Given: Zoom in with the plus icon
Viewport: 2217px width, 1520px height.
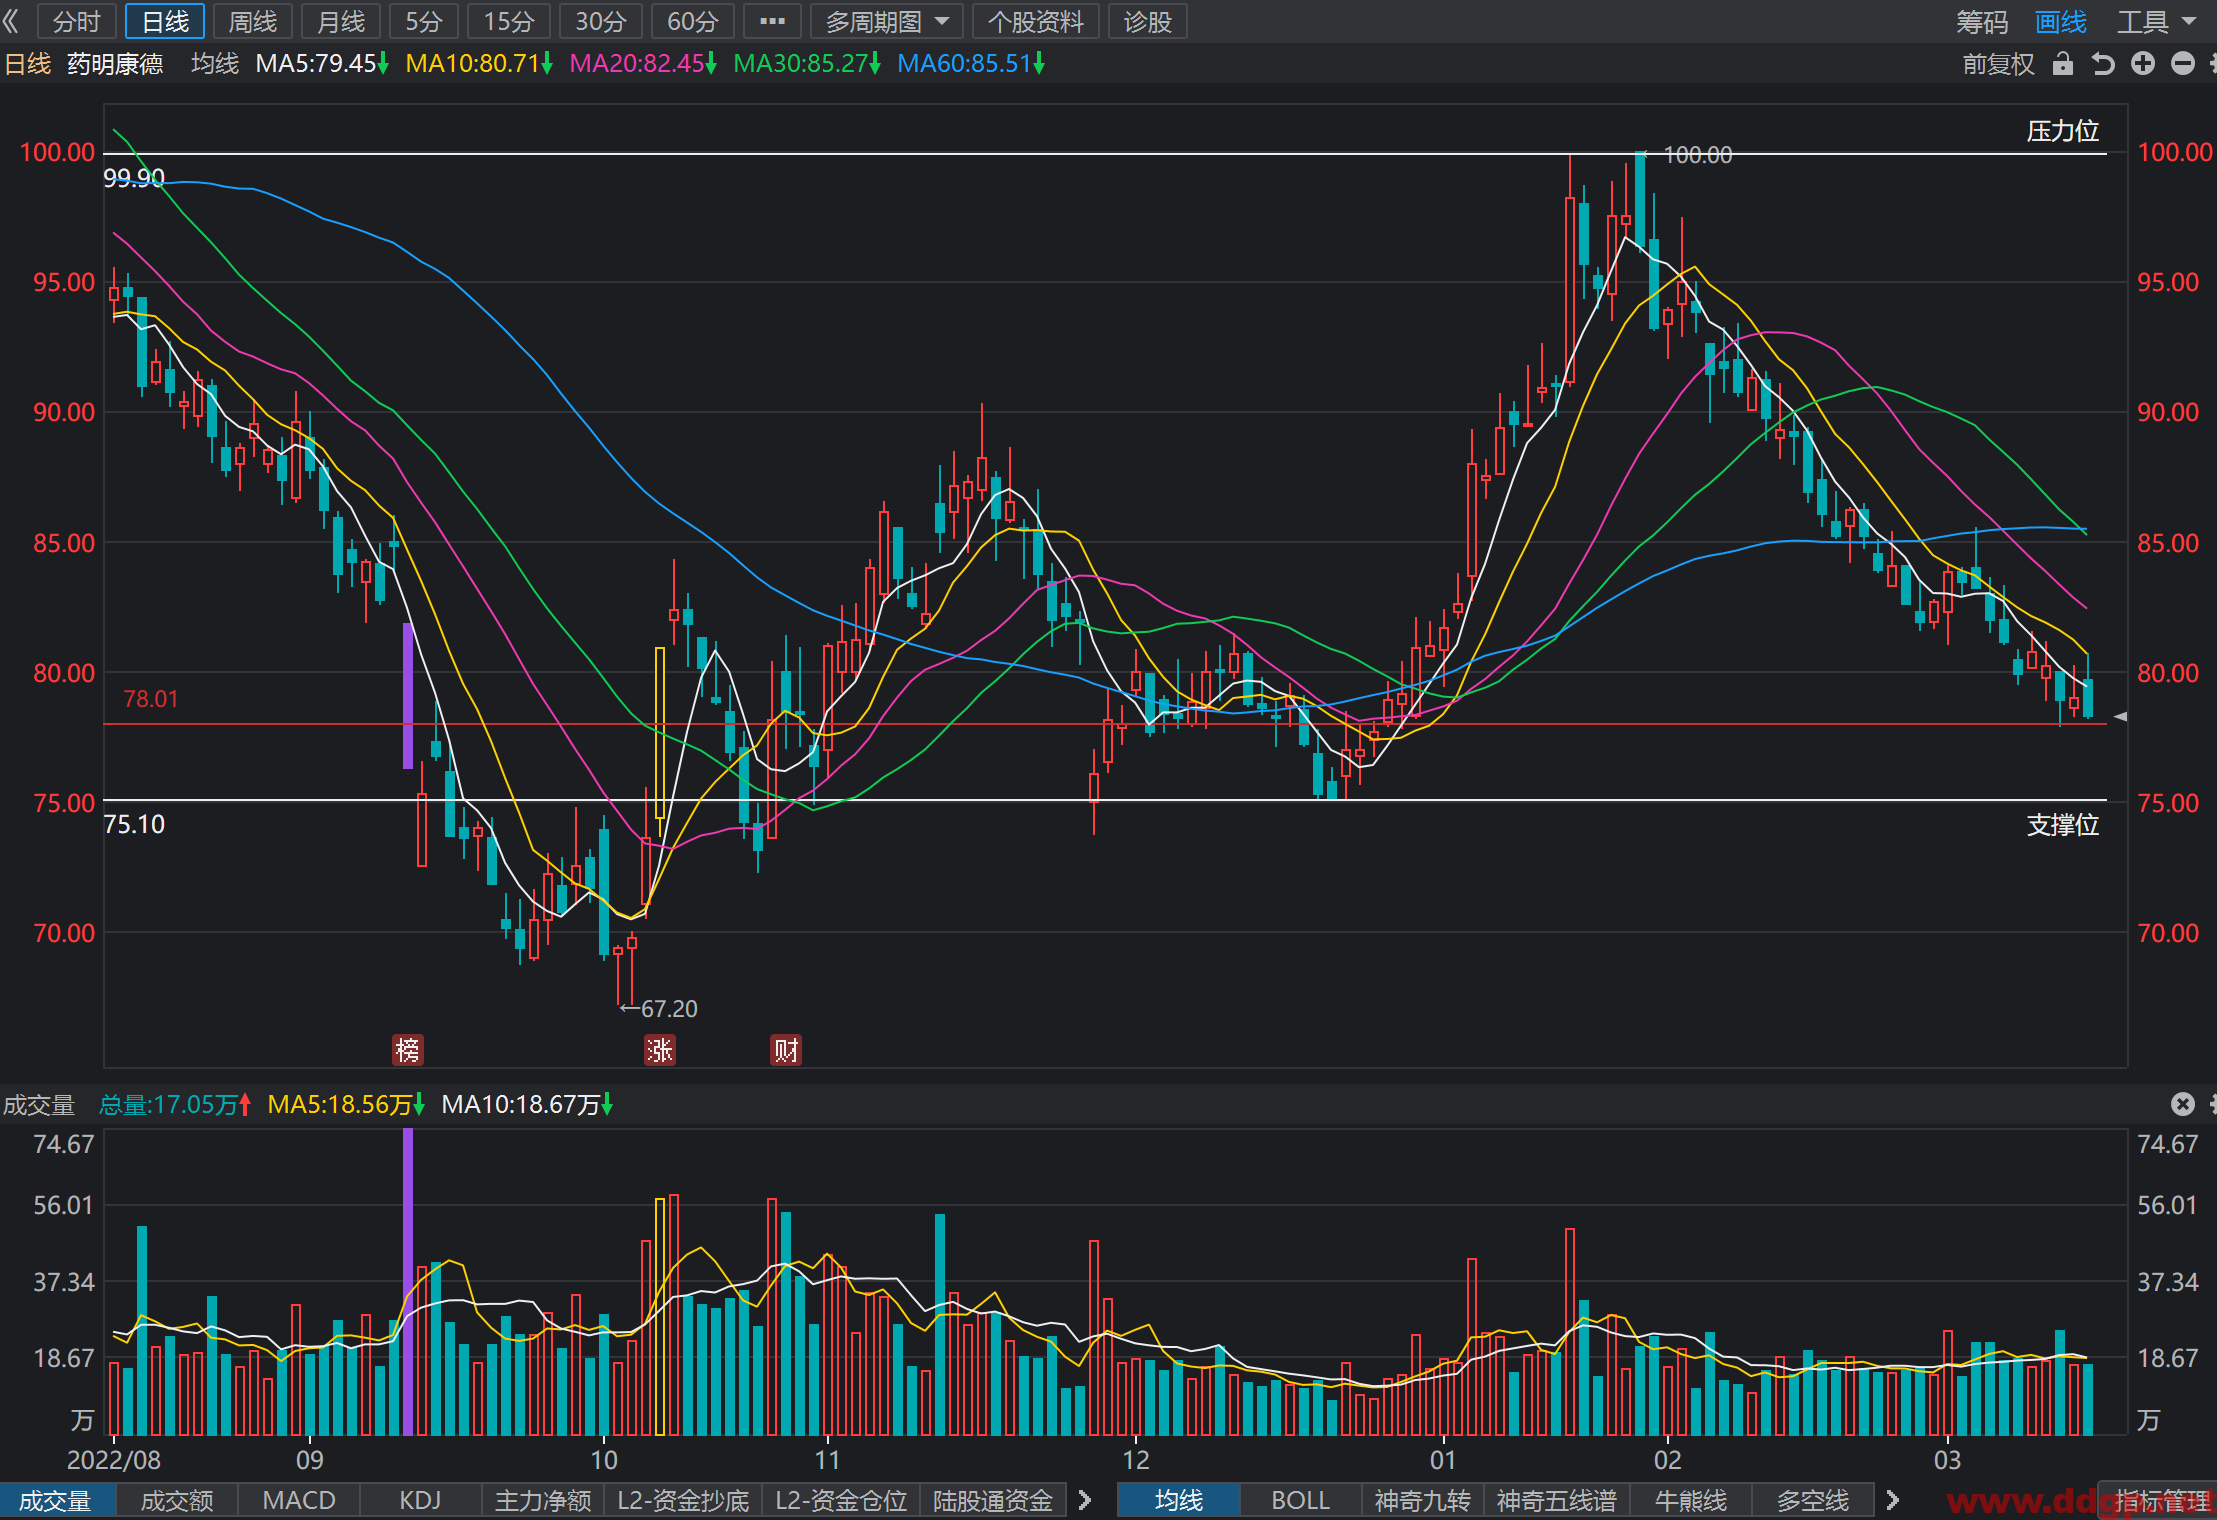Looking at the screenshot, I should (x=2142, y=64).
